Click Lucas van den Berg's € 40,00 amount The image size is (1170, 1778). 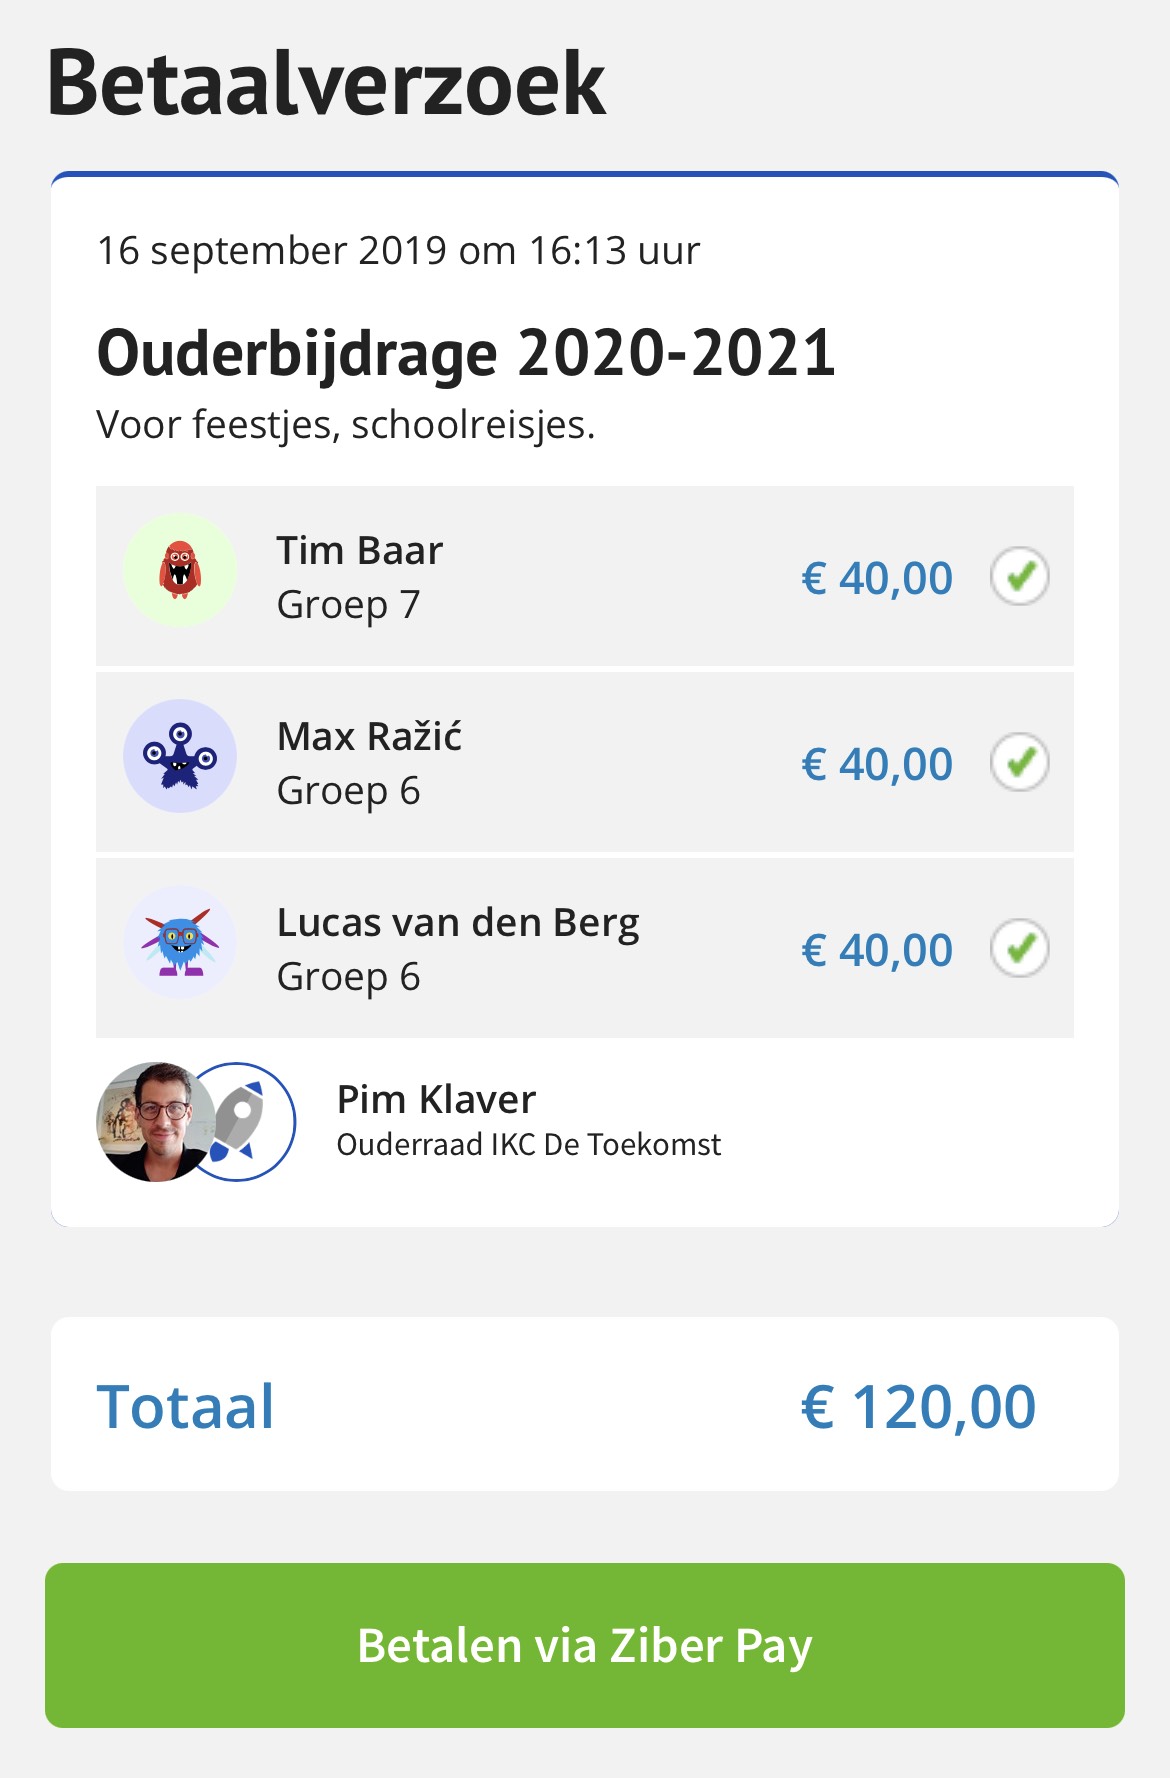point(877,950)
